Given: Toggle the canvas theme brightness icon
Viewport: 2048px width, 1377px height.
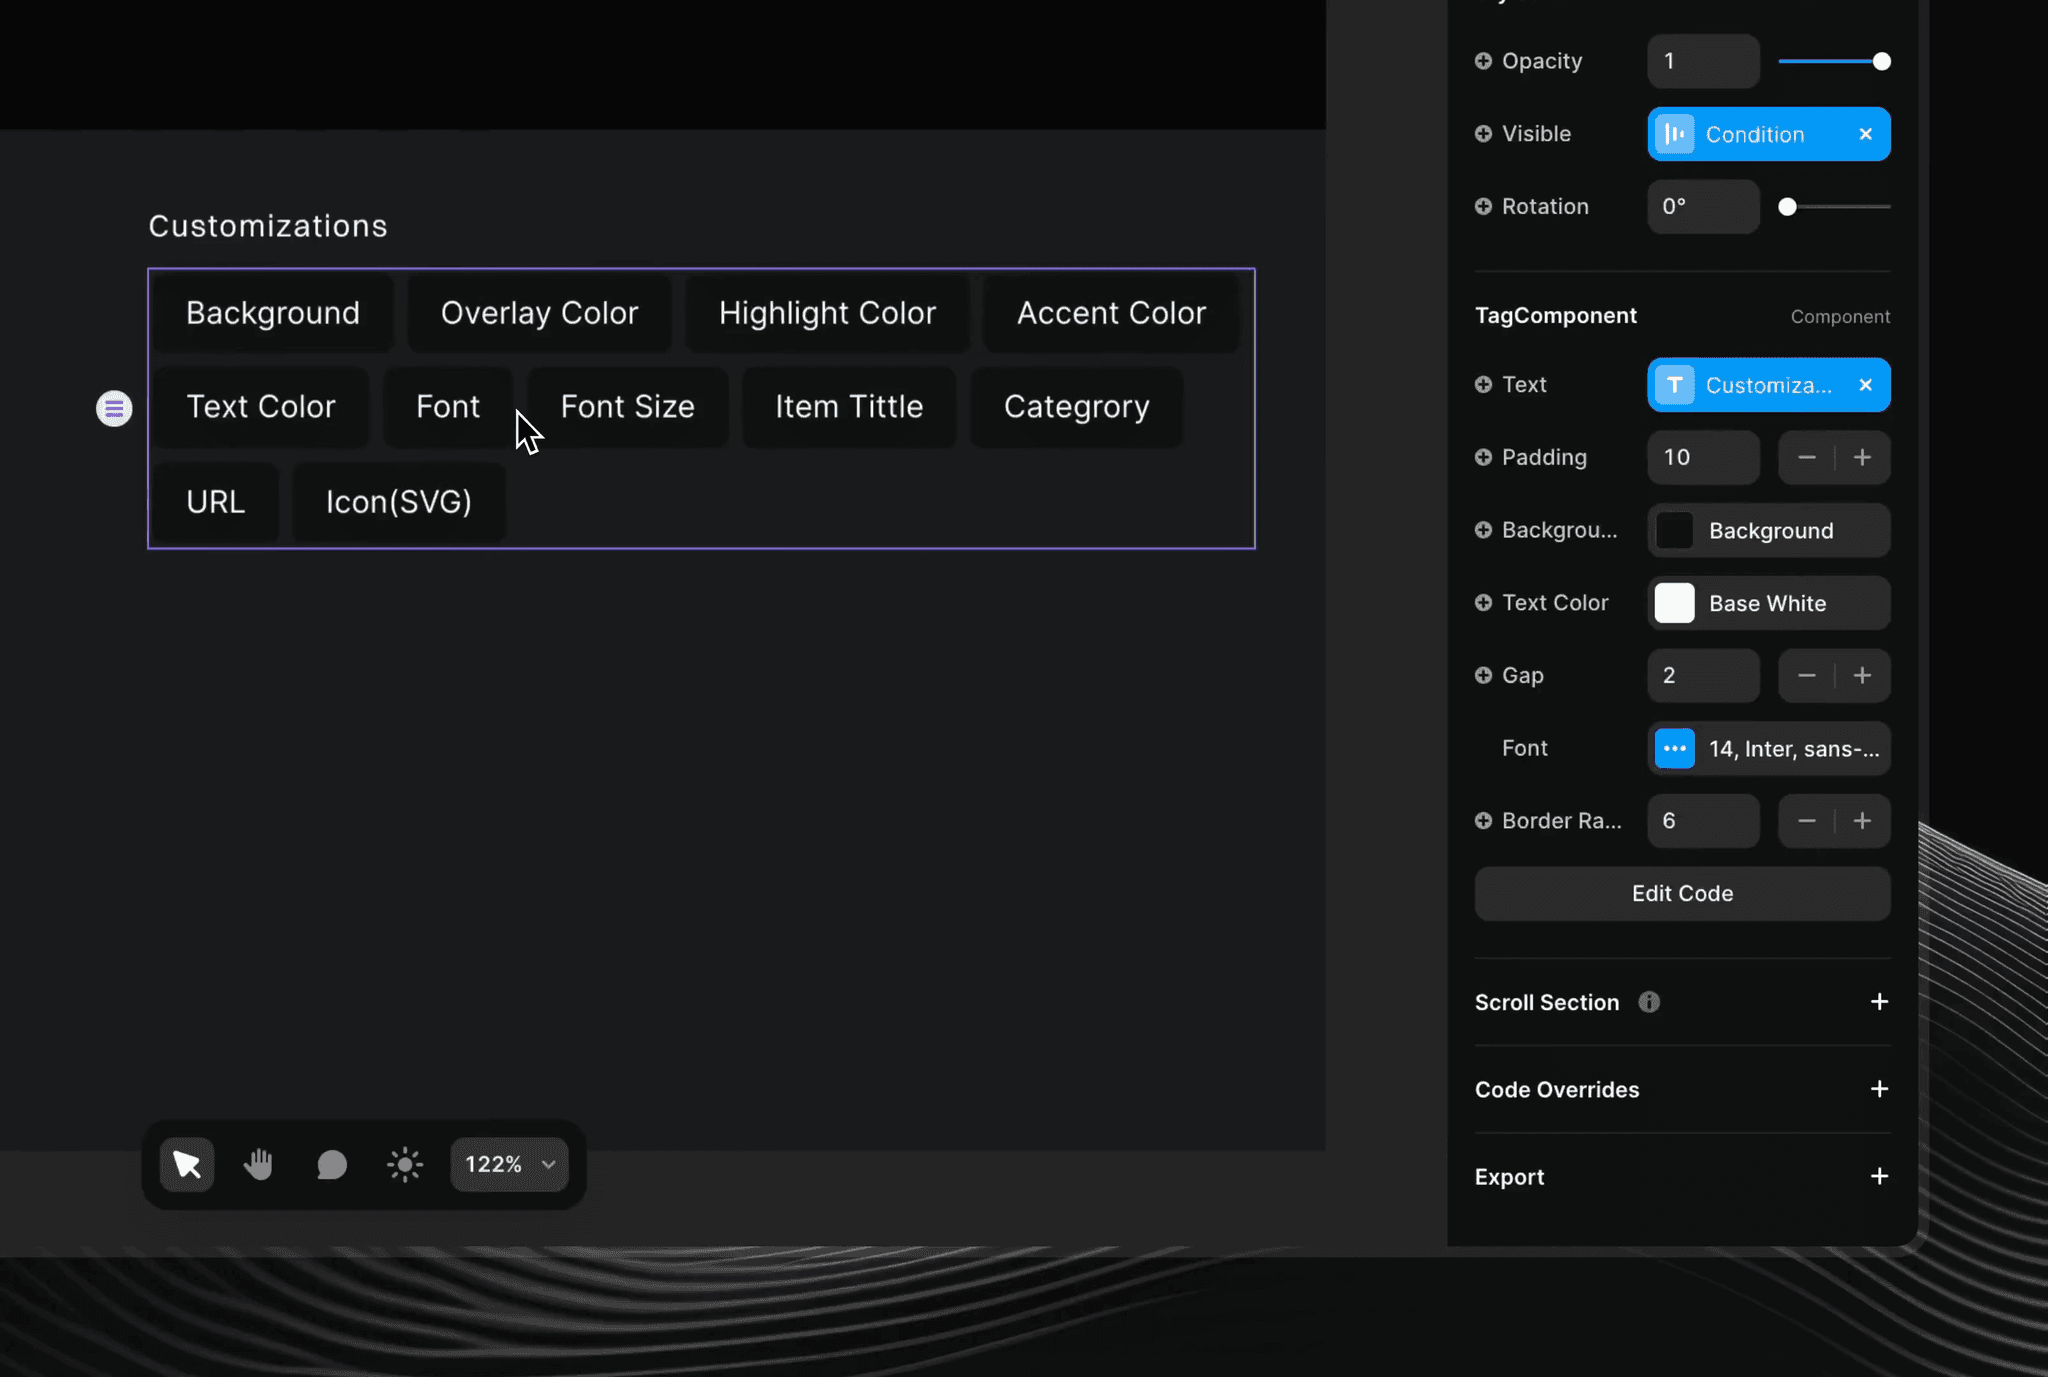Looking at the screenshot, I should pos(403,1163).
